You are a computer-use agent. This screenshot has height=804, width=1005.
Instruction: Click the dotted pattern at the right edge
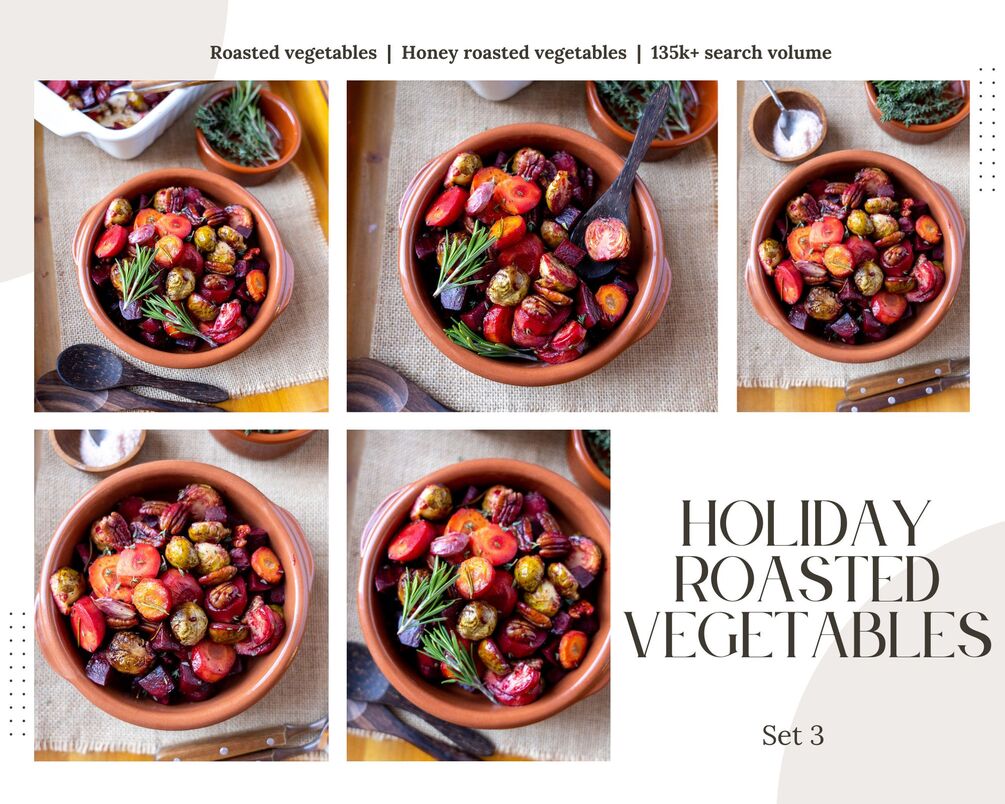click(986, 129)
